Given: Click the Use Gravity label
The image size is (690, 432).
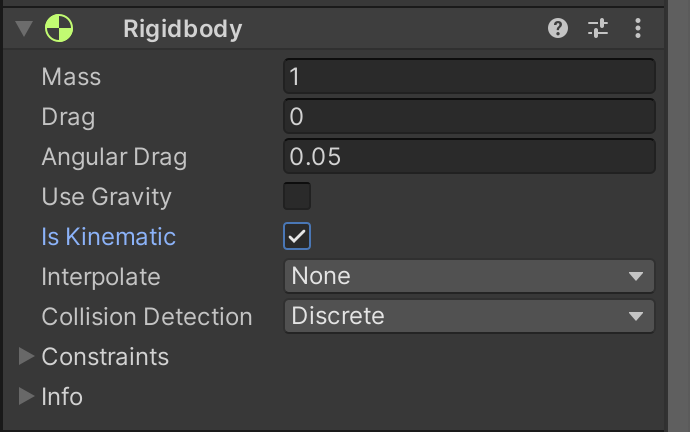Looking at the screenshot, I should click(x=106, y=197).
